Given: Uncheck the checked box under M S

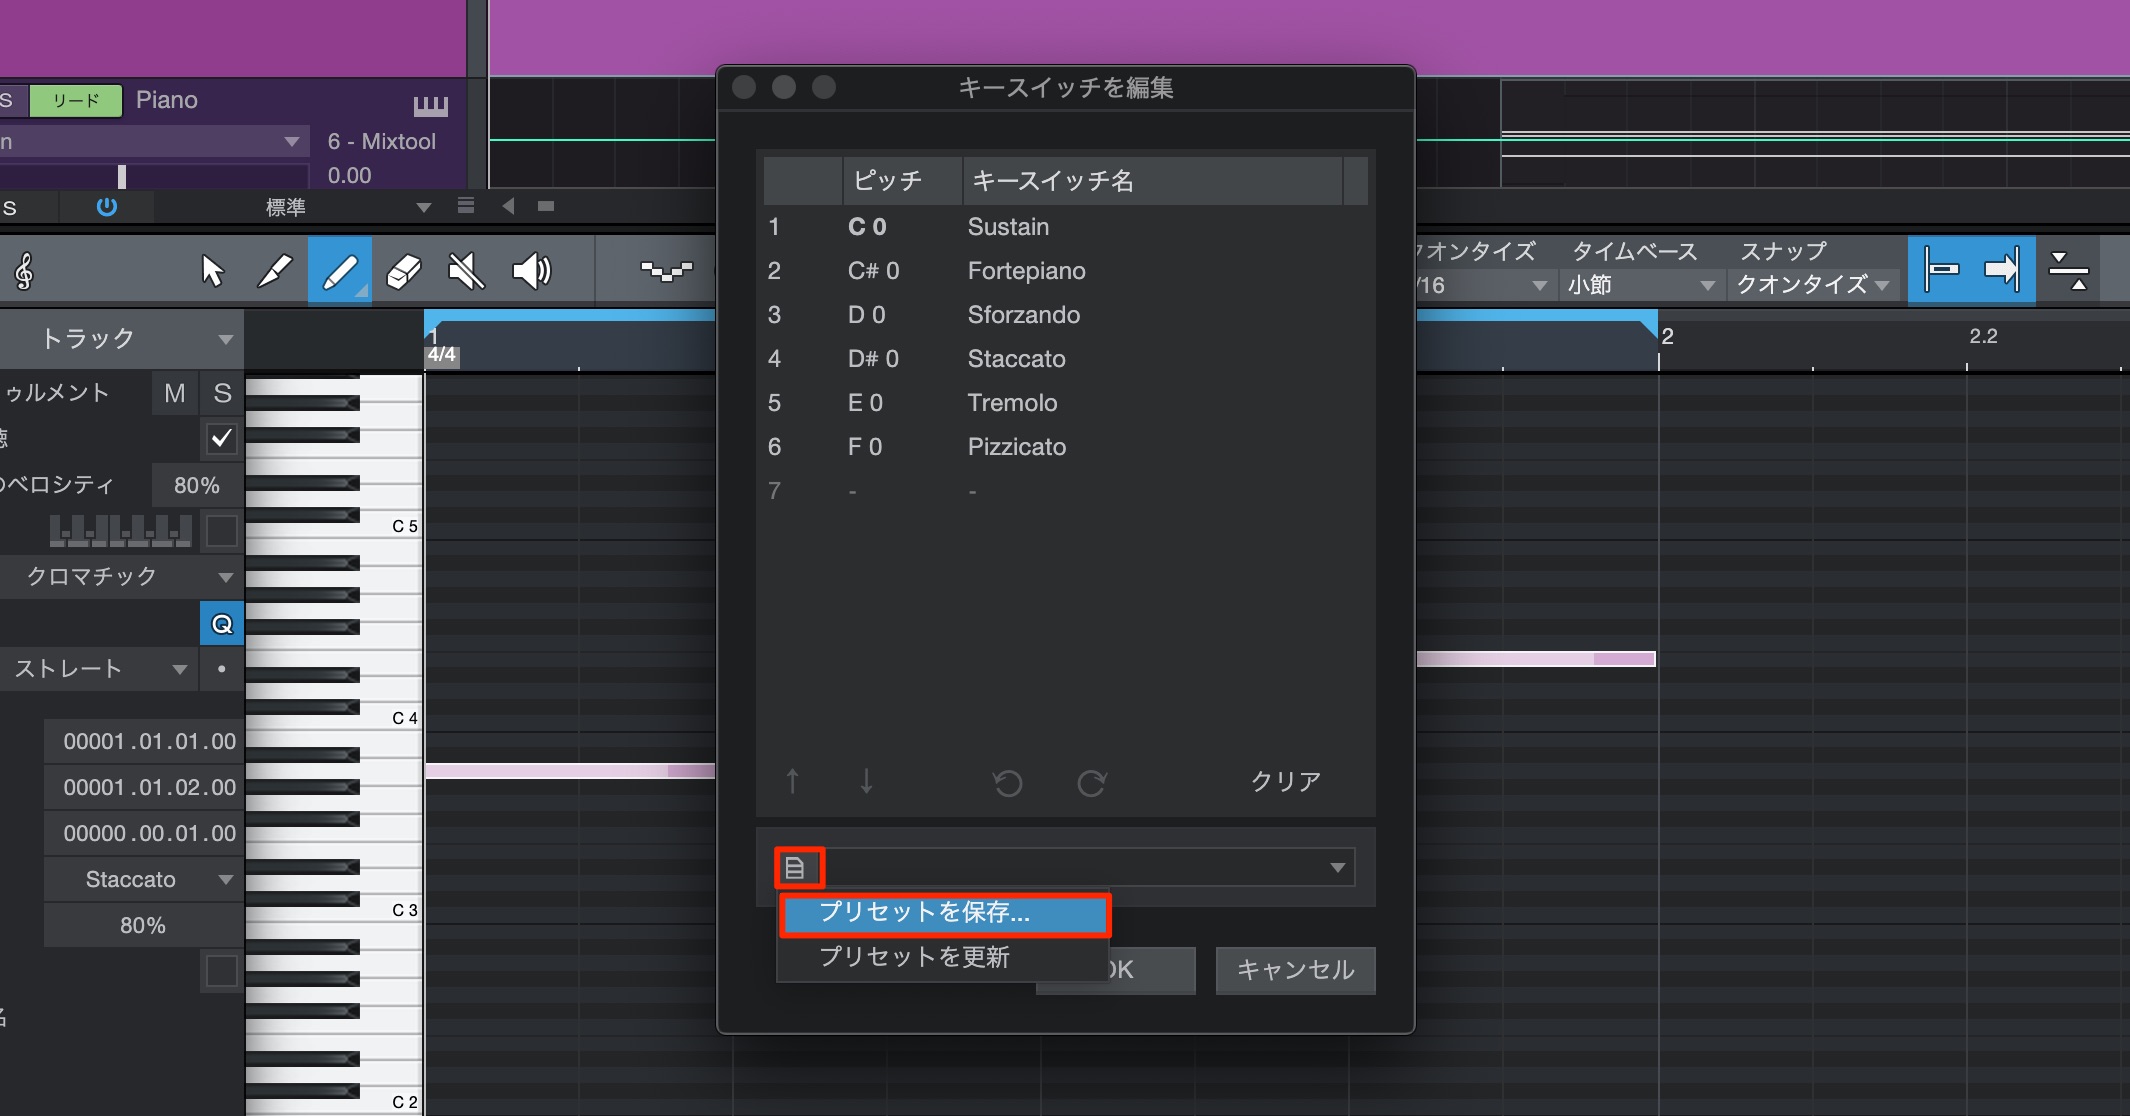Looking at the screenshot, I should coord(222,438).
